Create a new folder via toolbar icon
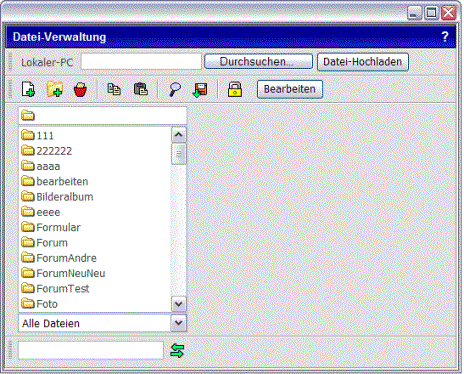 point(55,89)
